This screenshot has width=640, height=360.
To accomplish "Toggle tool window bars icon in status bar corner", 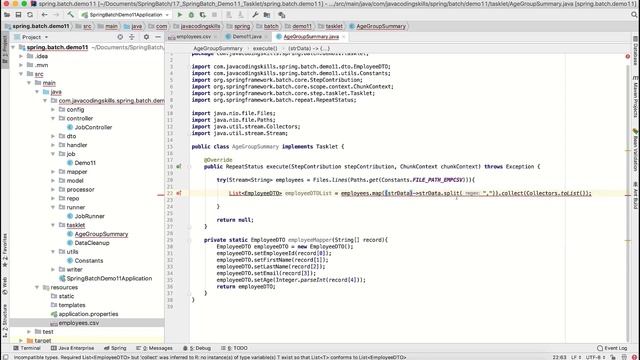I will 5,357.
